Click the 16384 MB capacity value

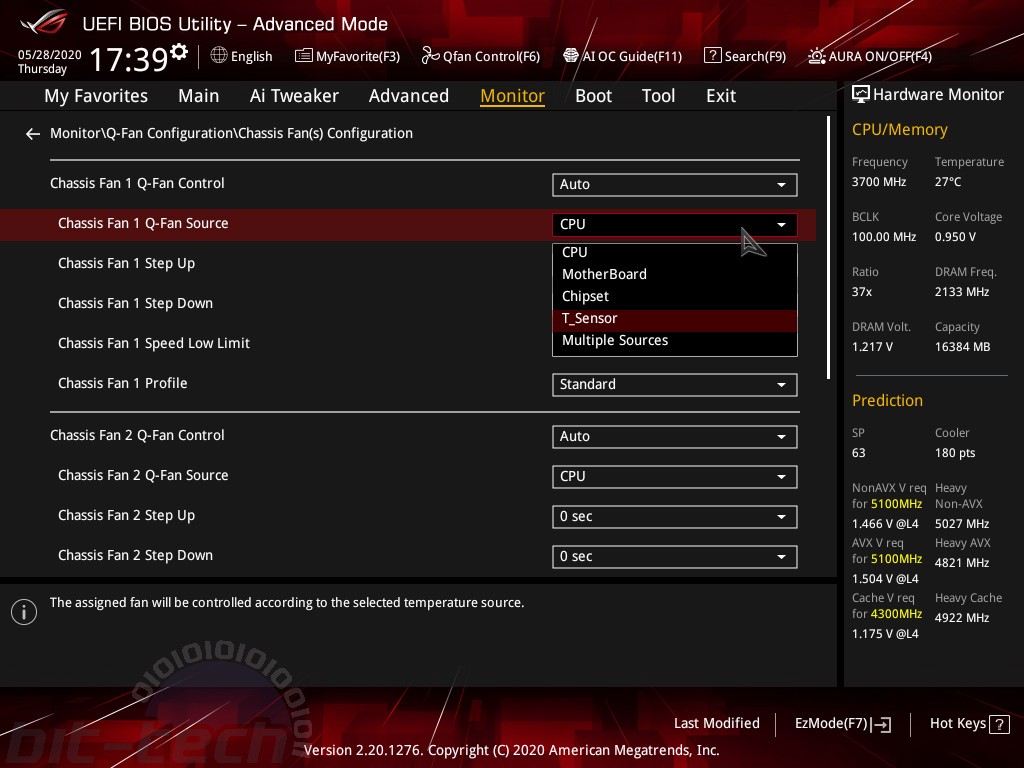pyautogui.click(x=962, y=347)
